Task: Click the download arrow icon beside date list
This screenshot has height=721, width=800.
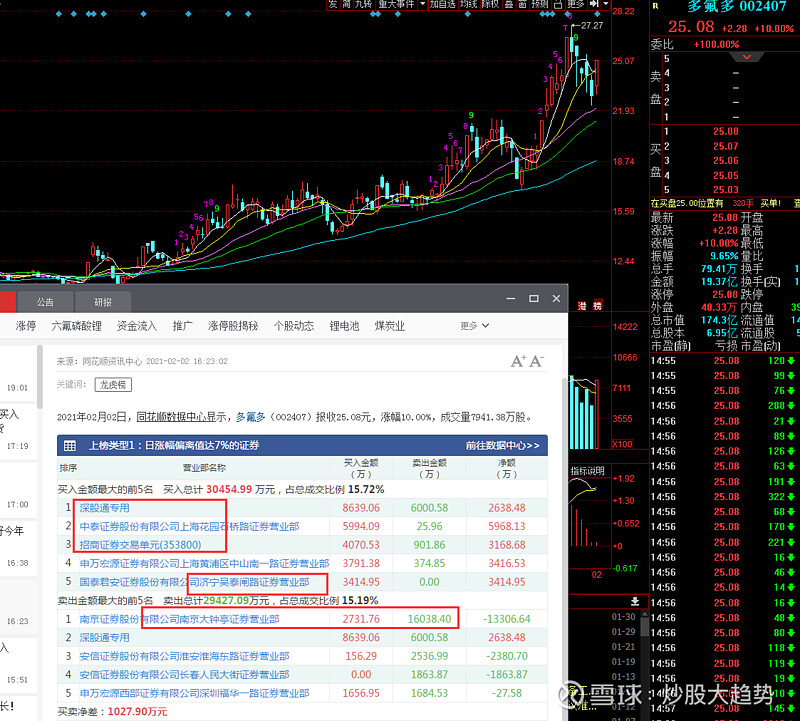Action: click(x=635, y=601)
